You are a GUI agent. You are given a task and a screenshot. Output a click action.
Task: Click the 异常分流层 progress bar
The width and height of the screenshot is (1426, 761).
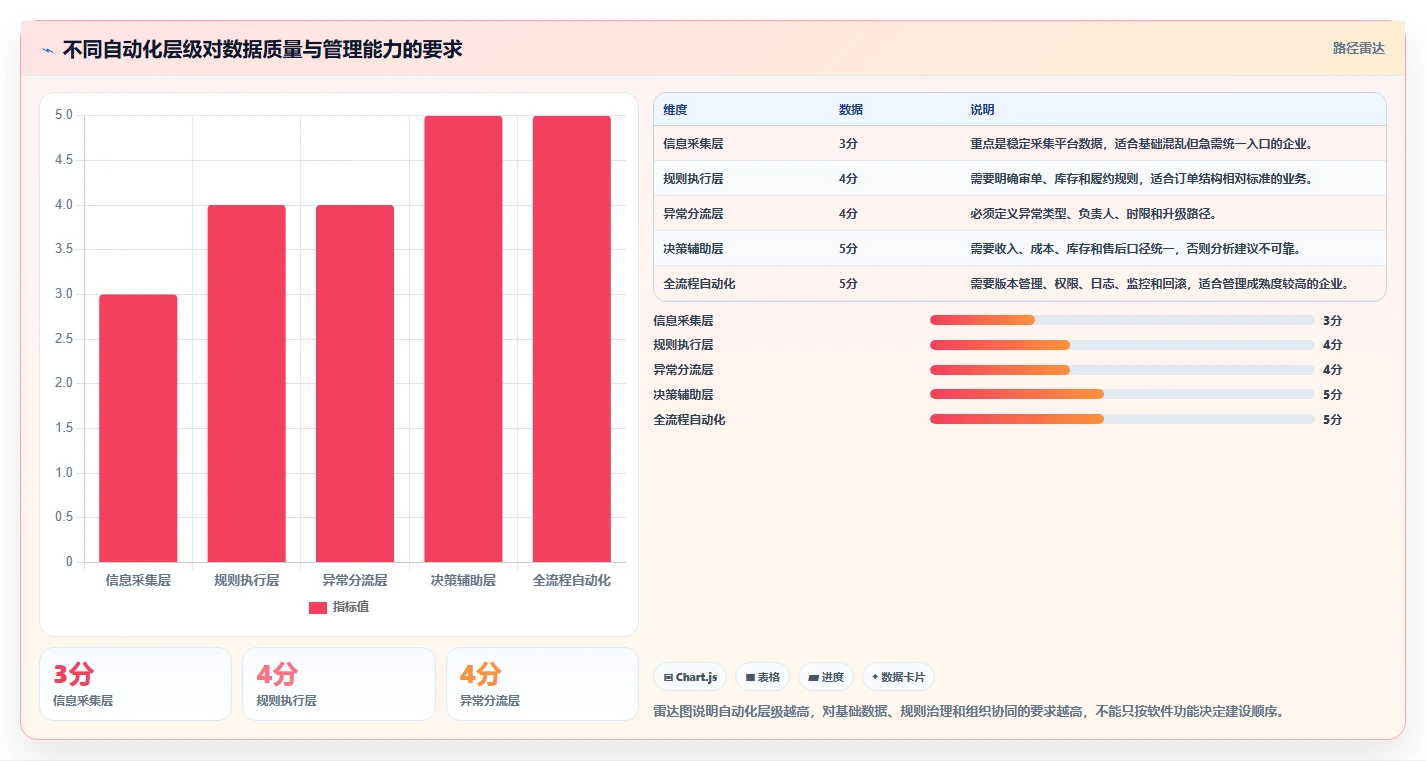1122,370
